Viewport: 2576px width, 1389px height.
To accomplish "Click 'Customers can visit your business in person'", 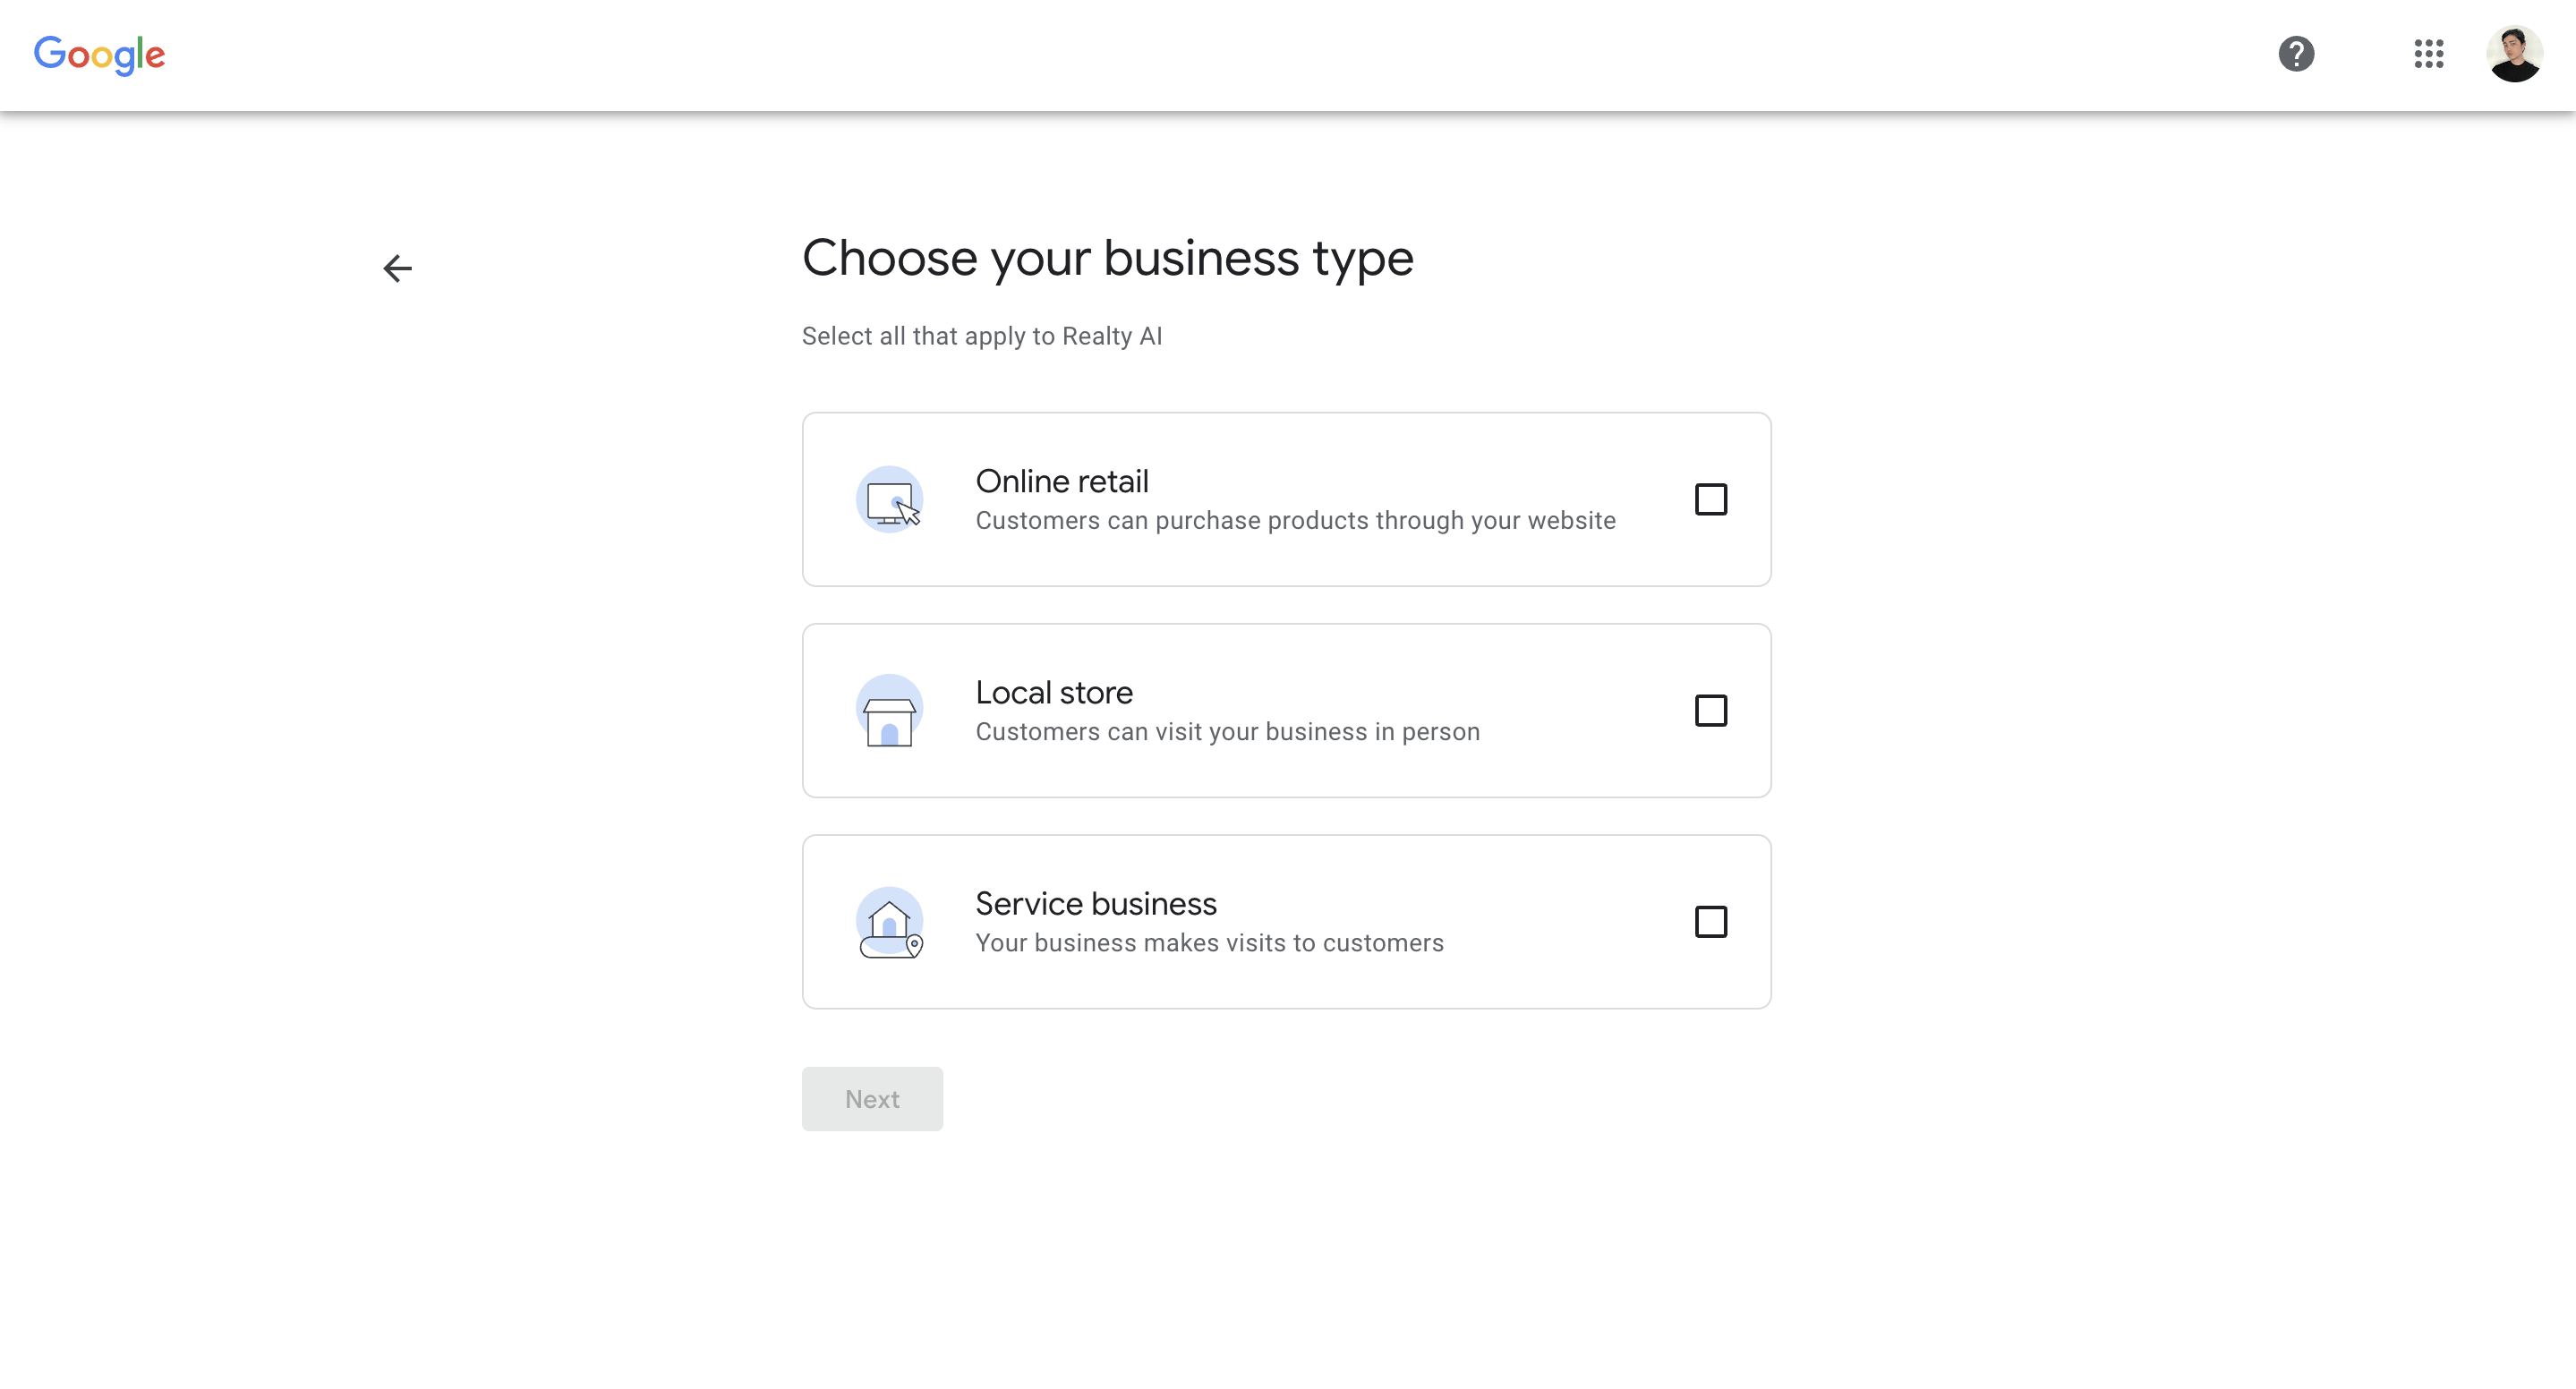I will 1227,731.
